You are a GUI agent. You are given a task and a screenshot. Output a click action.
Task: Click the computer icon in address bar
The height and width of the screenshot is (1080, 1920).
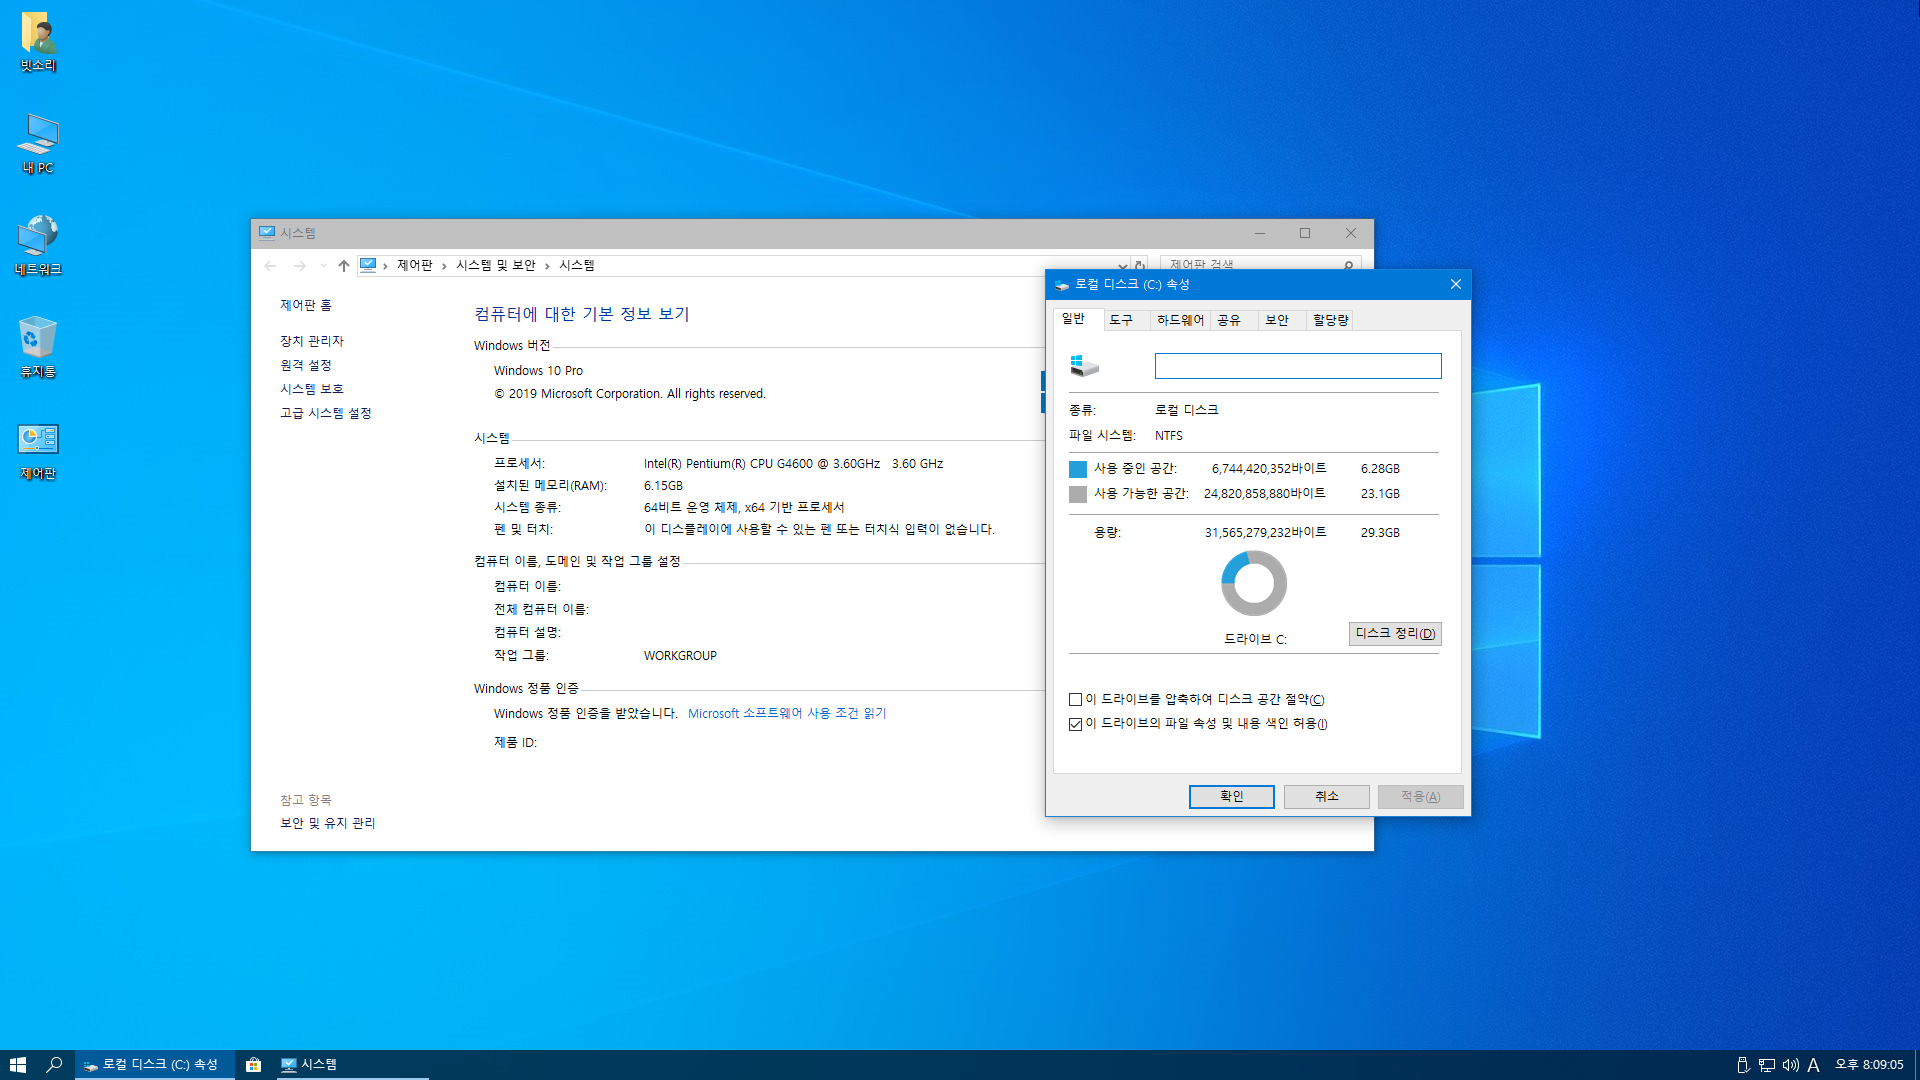point(368,265)
